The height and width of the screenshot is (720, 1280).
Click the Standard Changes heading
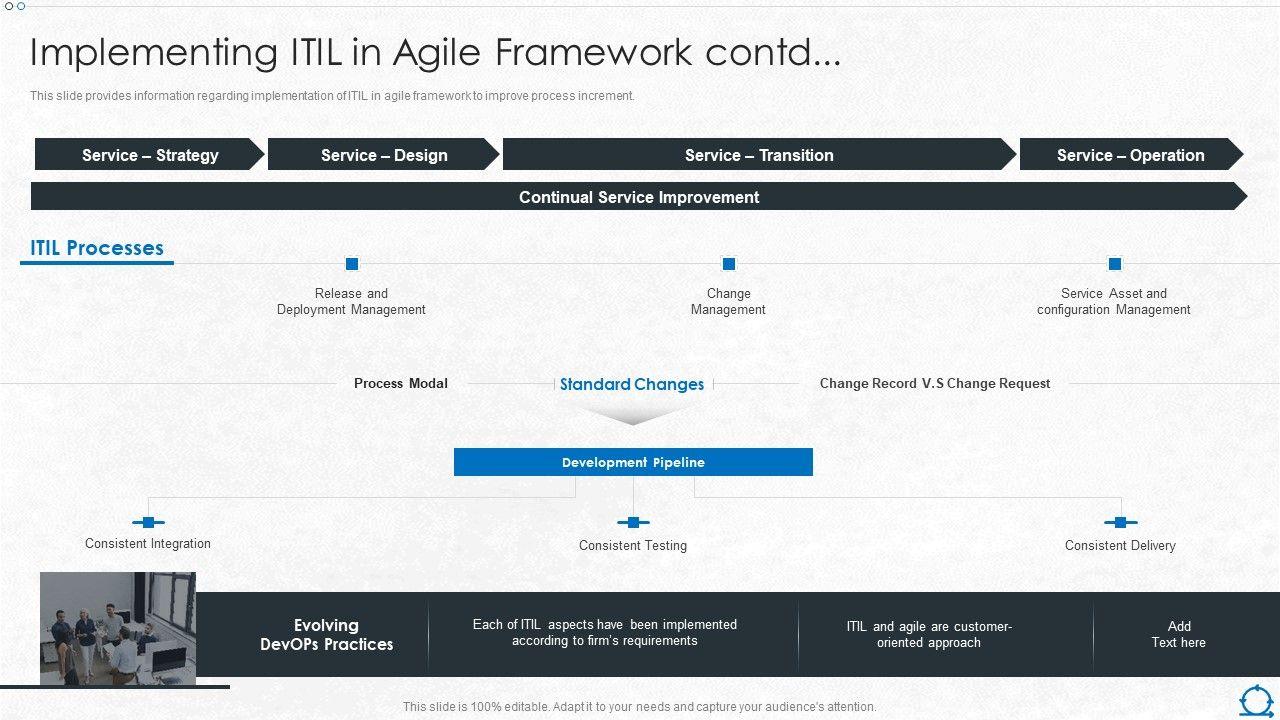coord(632,384)
